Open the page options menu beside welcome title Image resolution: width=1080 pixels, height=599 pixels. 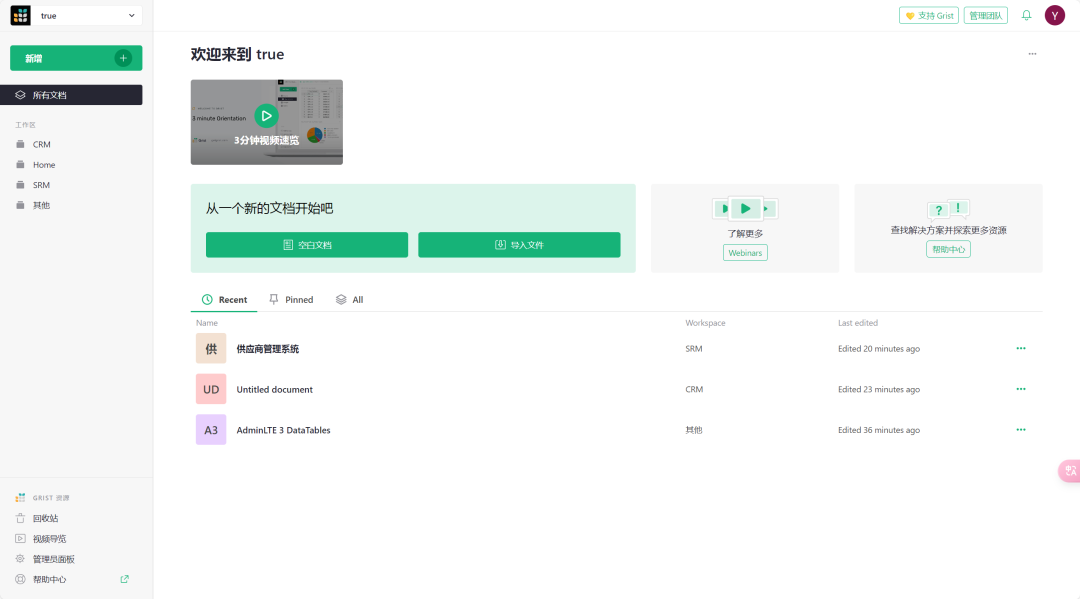pyautogui.click(x=1032, y=54)
